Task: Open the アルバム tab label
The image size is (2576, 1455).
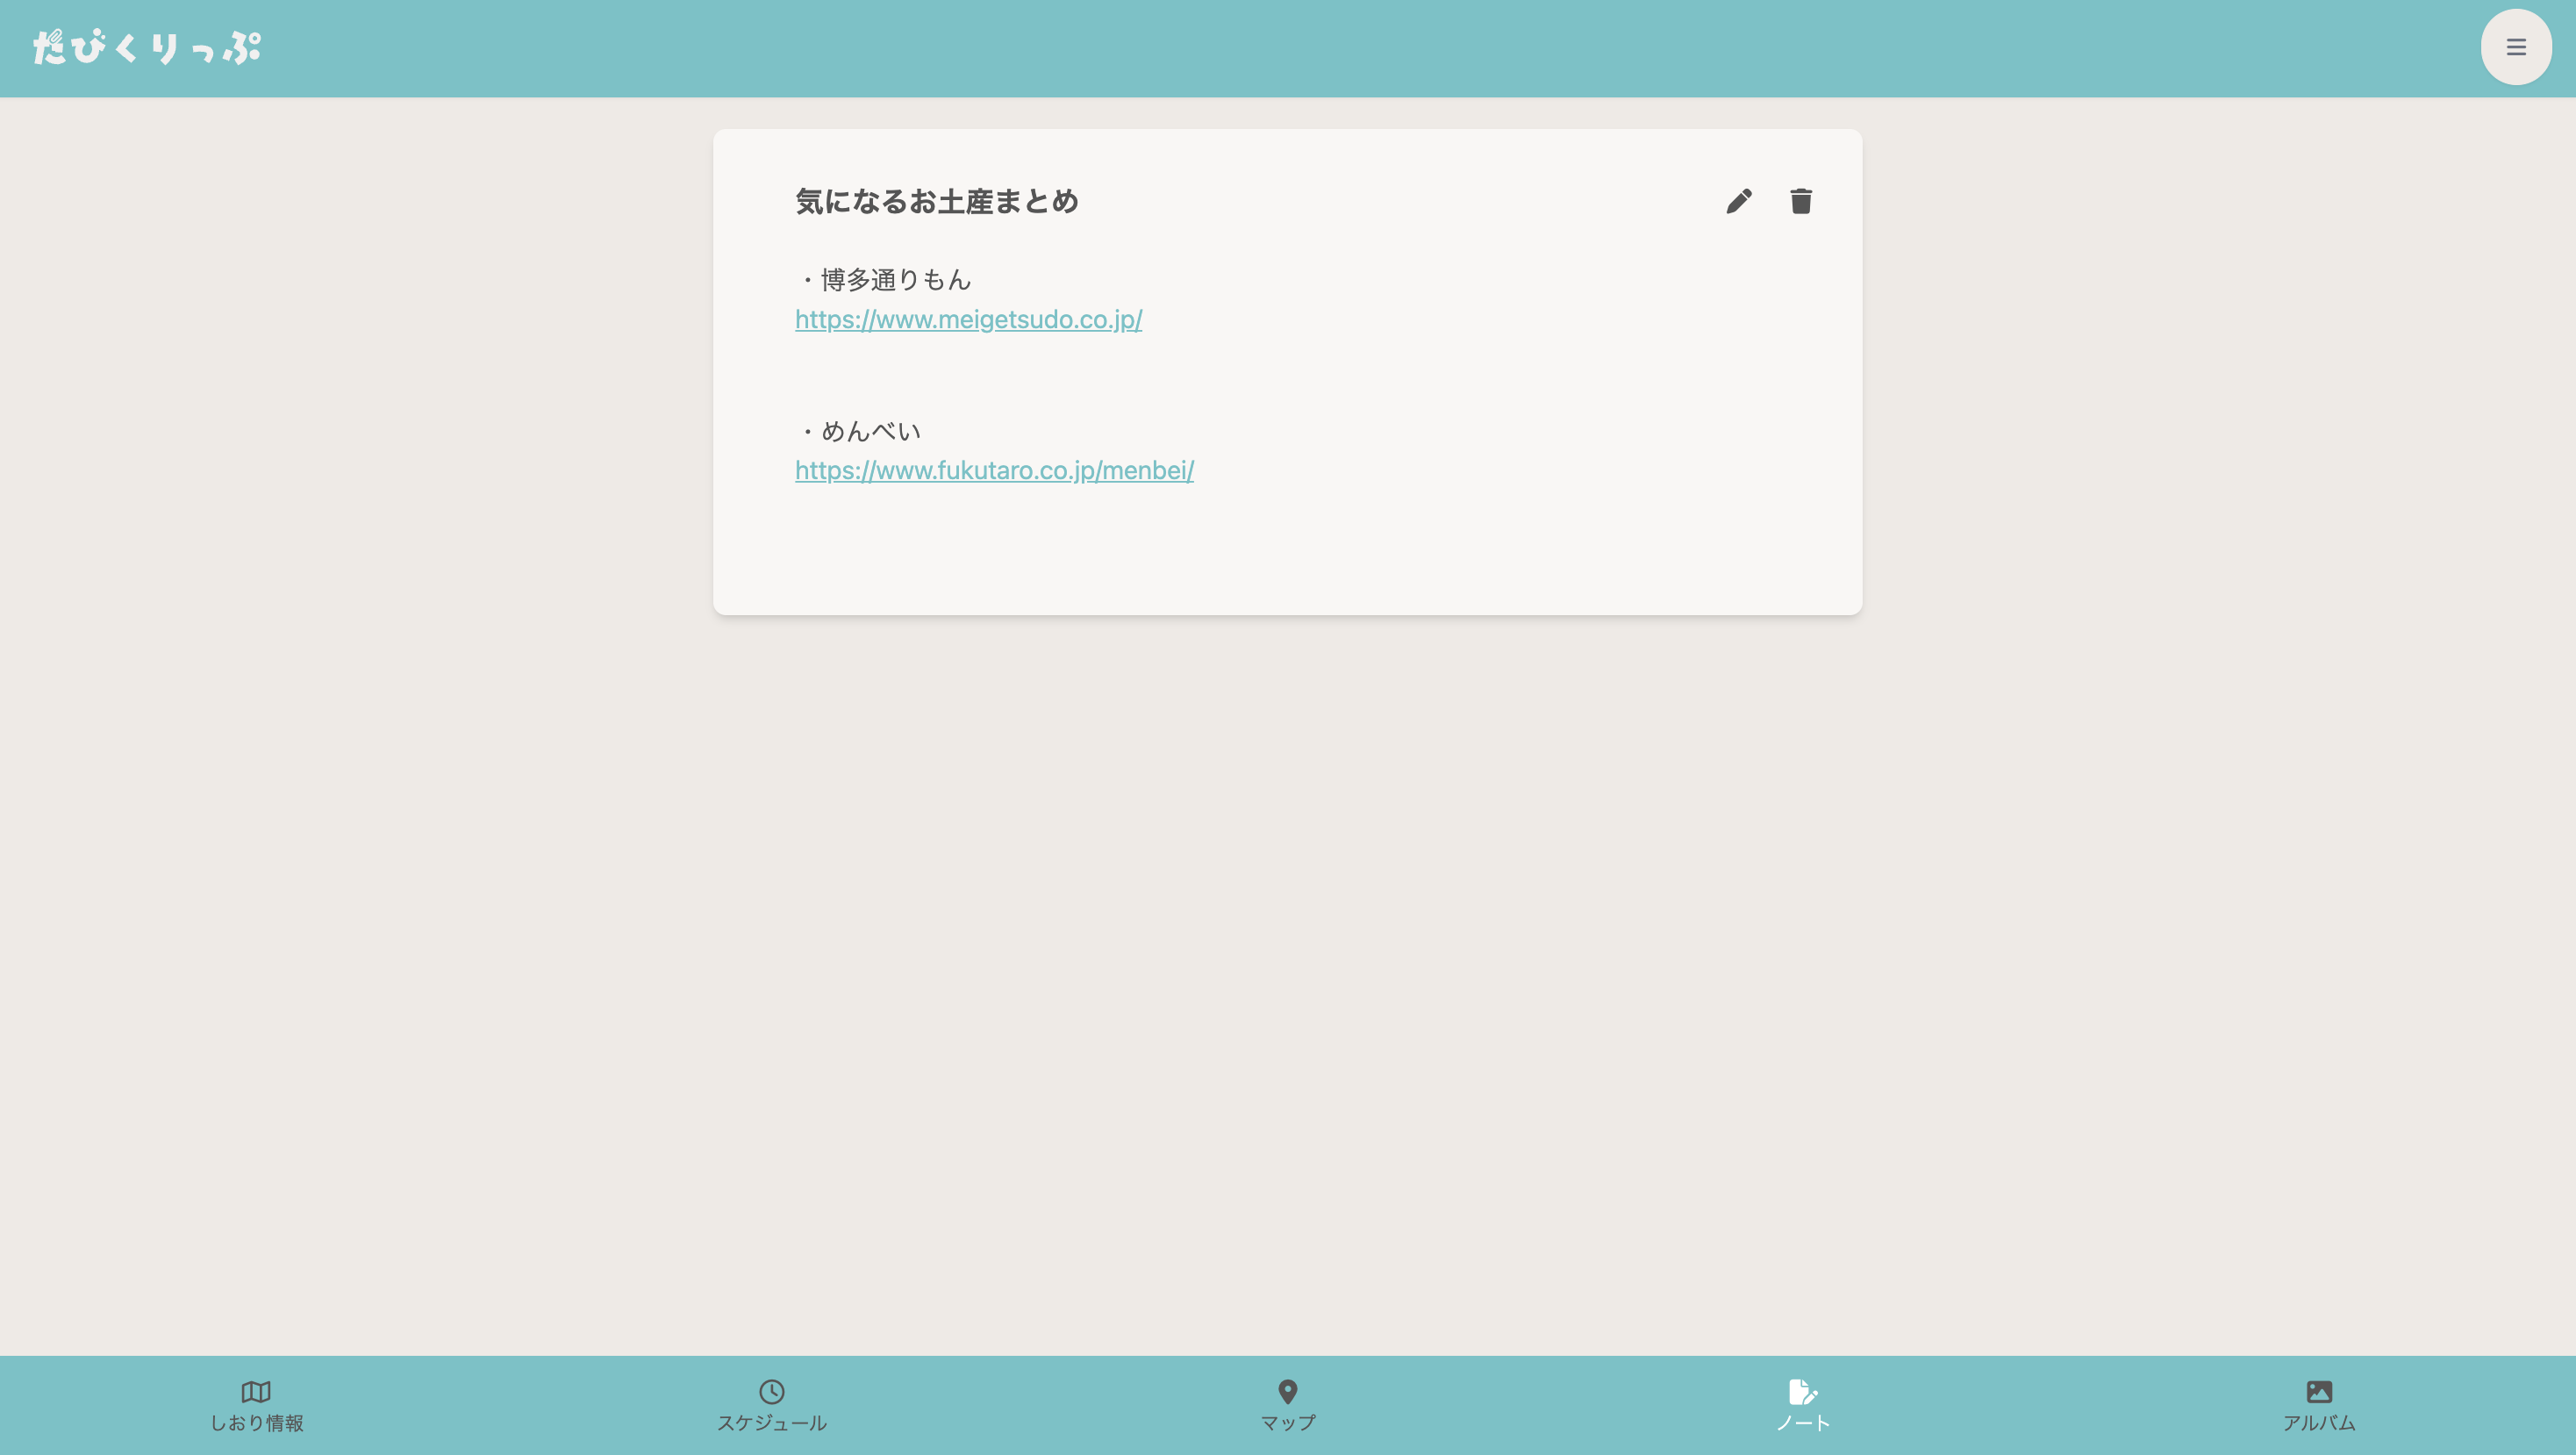Action: pyautogui.click(x=2318, y=1423)
